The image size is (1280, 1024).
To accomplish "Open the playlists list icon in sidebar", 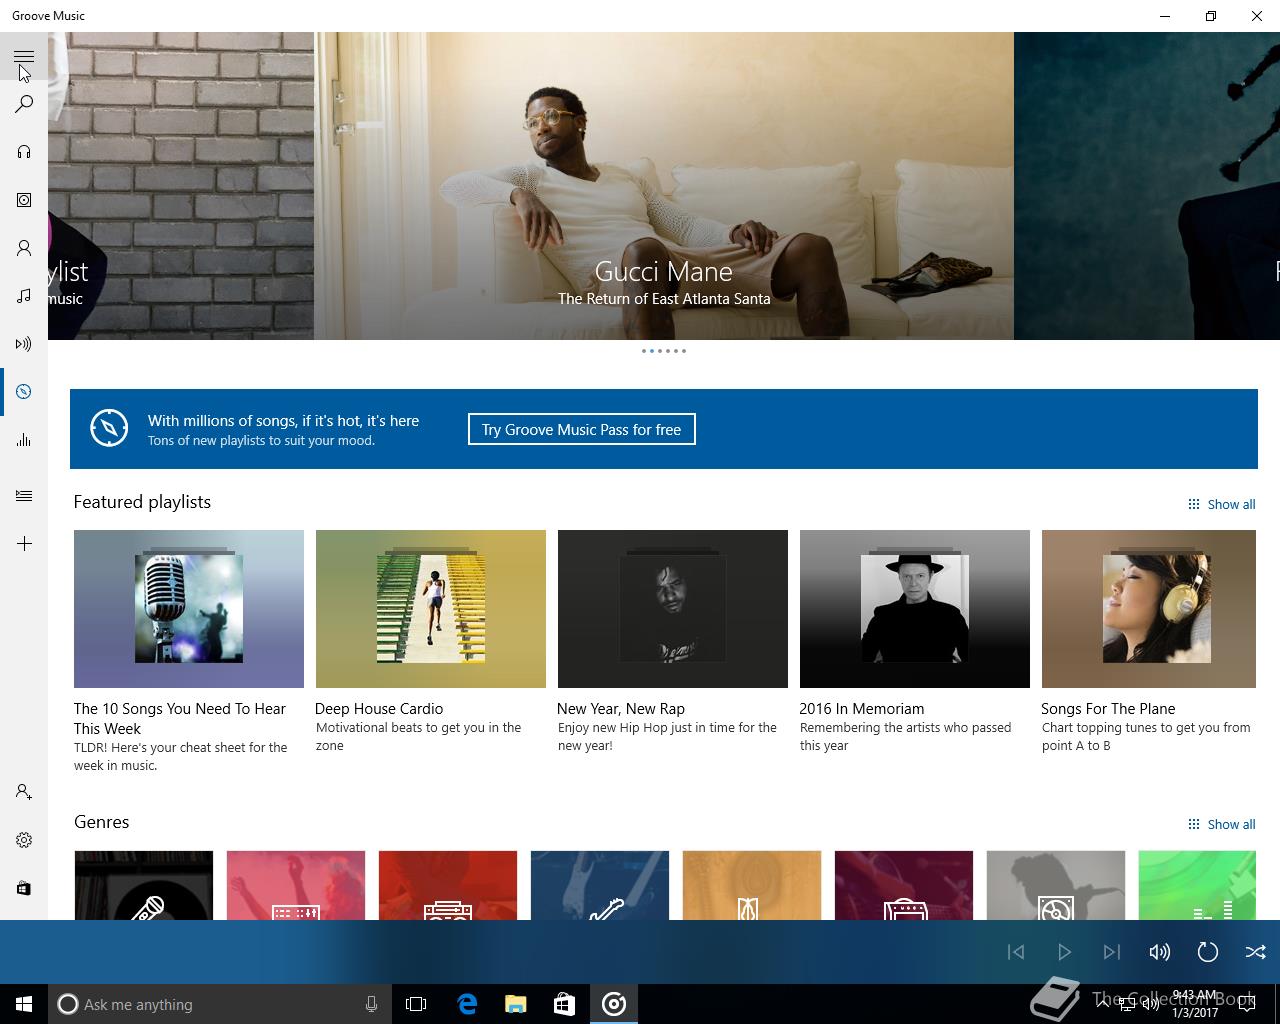I will (x=24, y=496).
